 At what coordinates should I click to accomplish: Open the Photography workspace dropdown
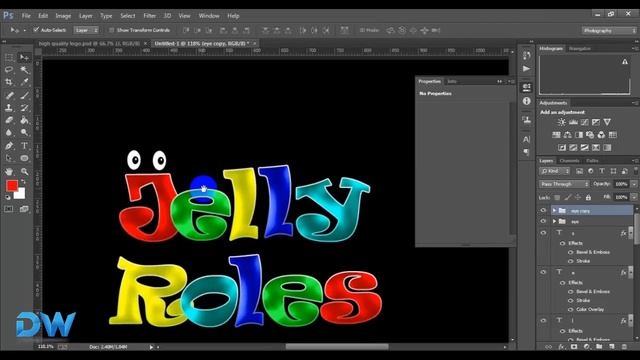click(609, 31)
